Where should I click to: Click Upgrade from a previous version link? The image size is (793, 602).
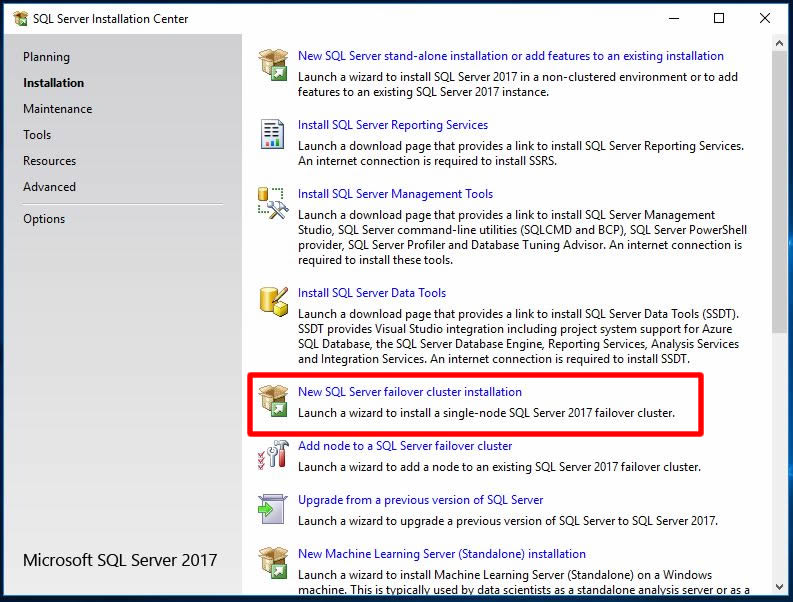[420, 500]
